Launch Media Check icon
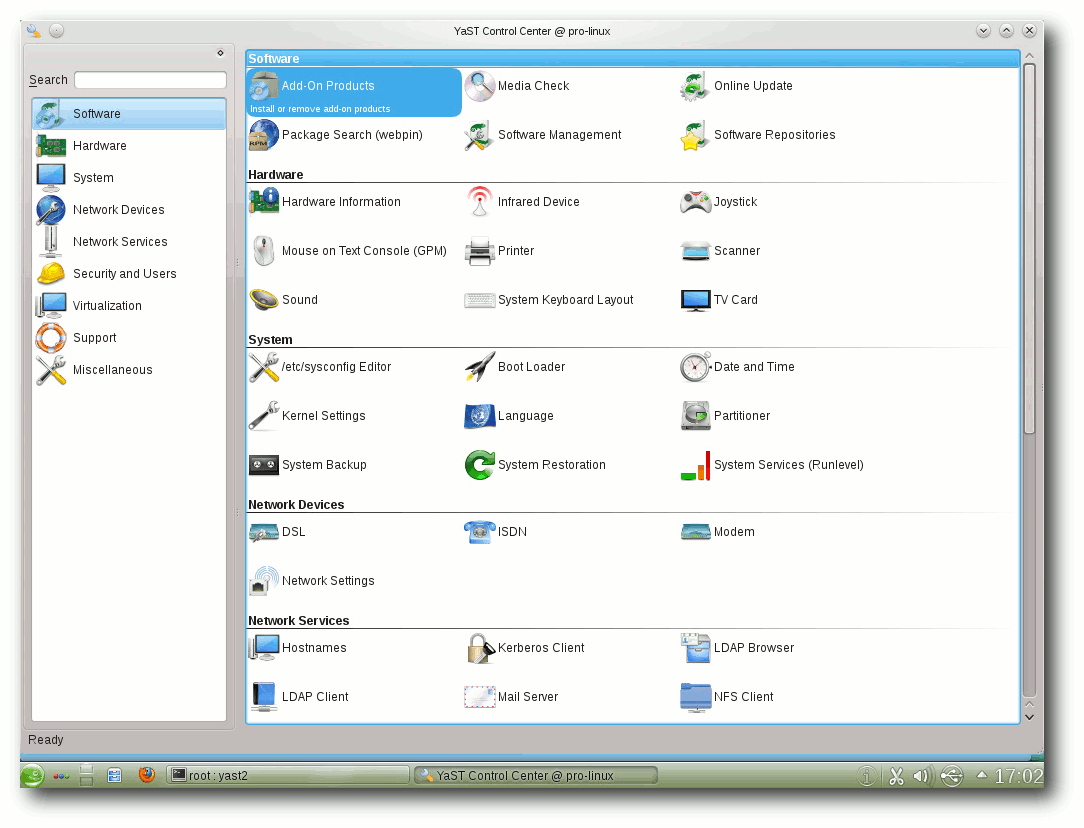This screenshot has width=1084, height=828. pyautogui.click(x=479, y=86)
